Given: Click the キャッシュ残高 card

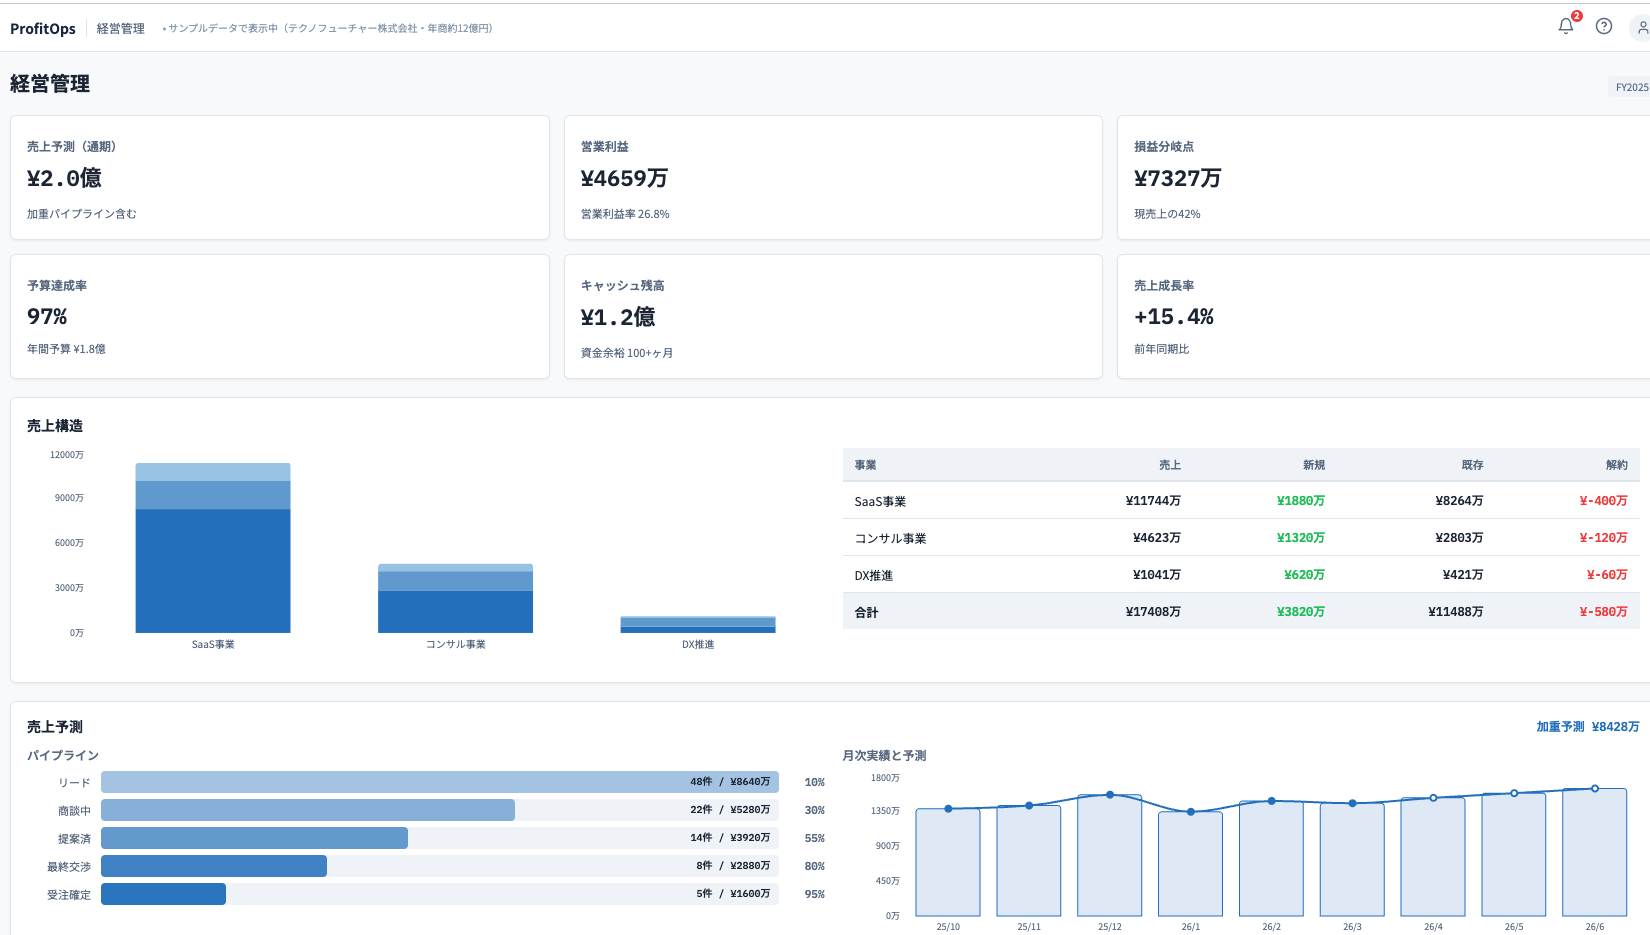Looking at the screenshot, I should coord(833,316).
